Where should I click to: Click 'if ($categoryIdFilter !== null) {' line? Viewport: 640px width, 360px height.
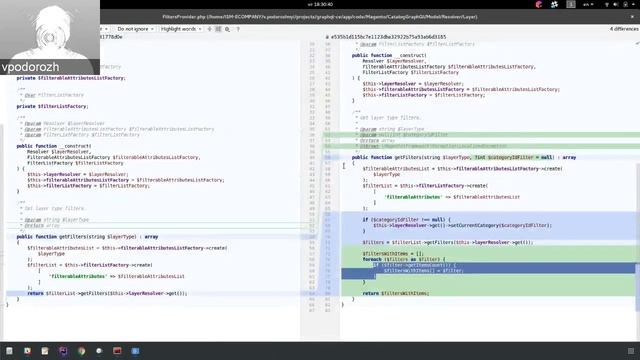[x=407, y=219]
